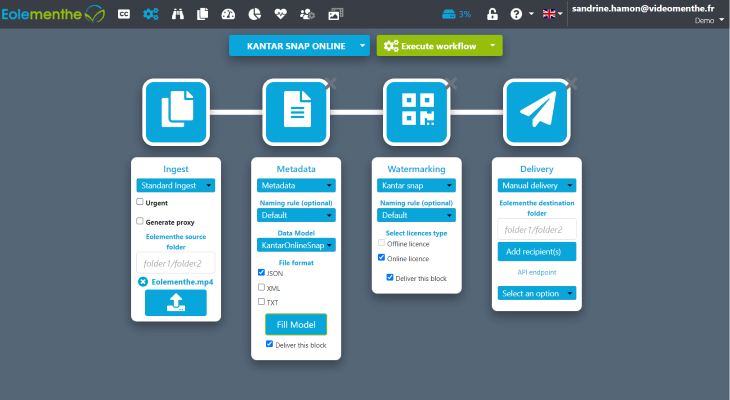This screenshot has width=730, height=400.
Task: Click the KANTAR SNAP ONLINE workflow button
Action: [x=296, y=46]
